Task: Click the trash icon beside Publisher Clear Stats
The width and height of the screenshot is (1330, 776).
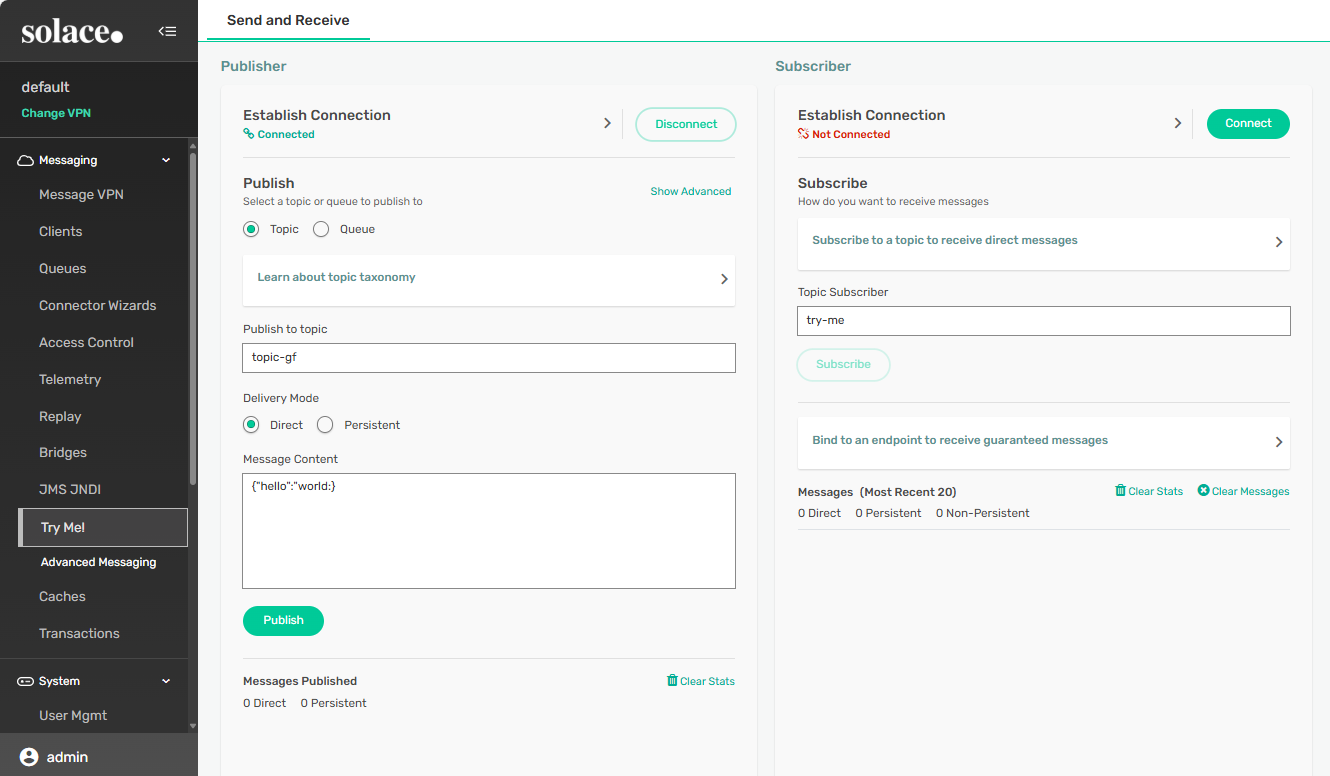Action: click(x=672, y=681)
